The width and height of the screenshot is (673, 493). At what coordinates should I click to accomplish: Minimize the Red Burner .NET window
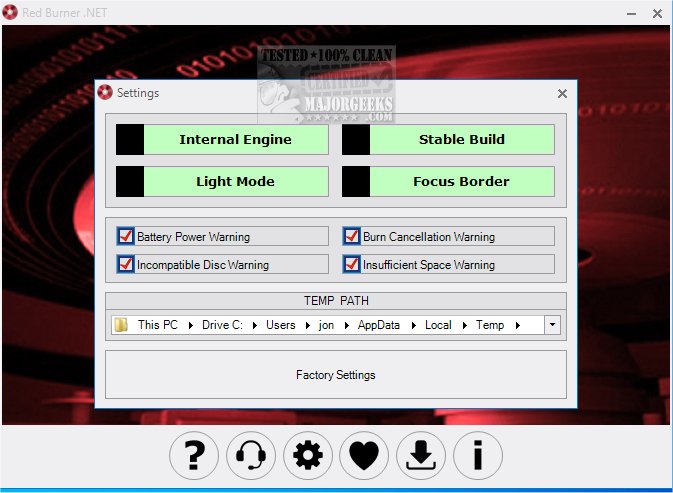[631, 13]
